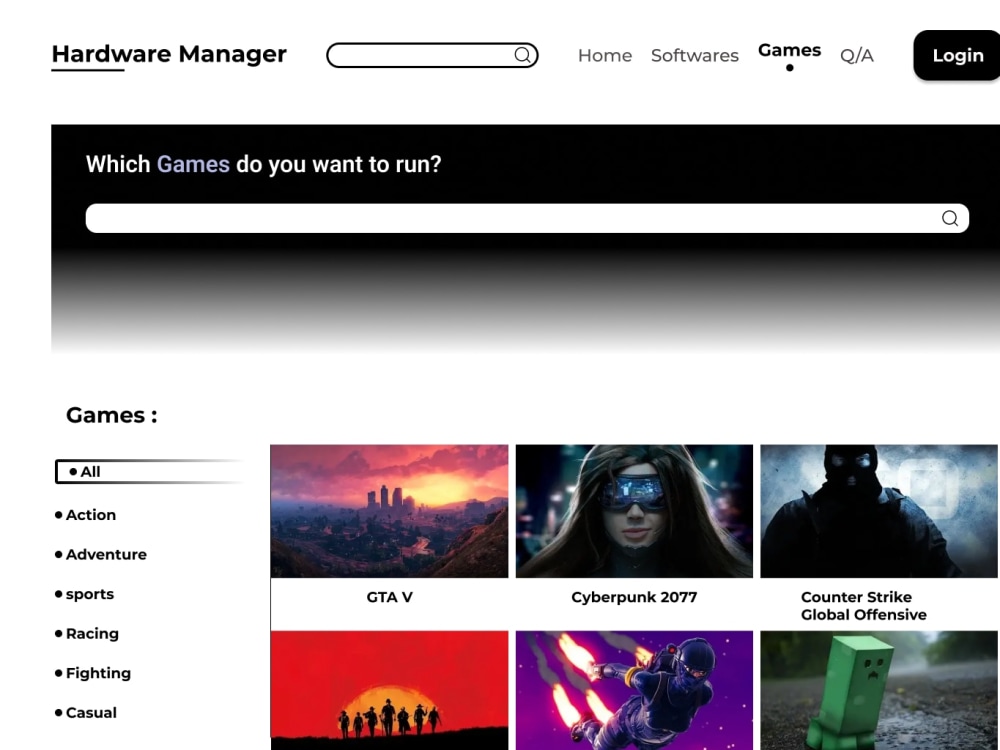Focus the header search field
The image size is (1000, 750).
(x=432, y=55)
